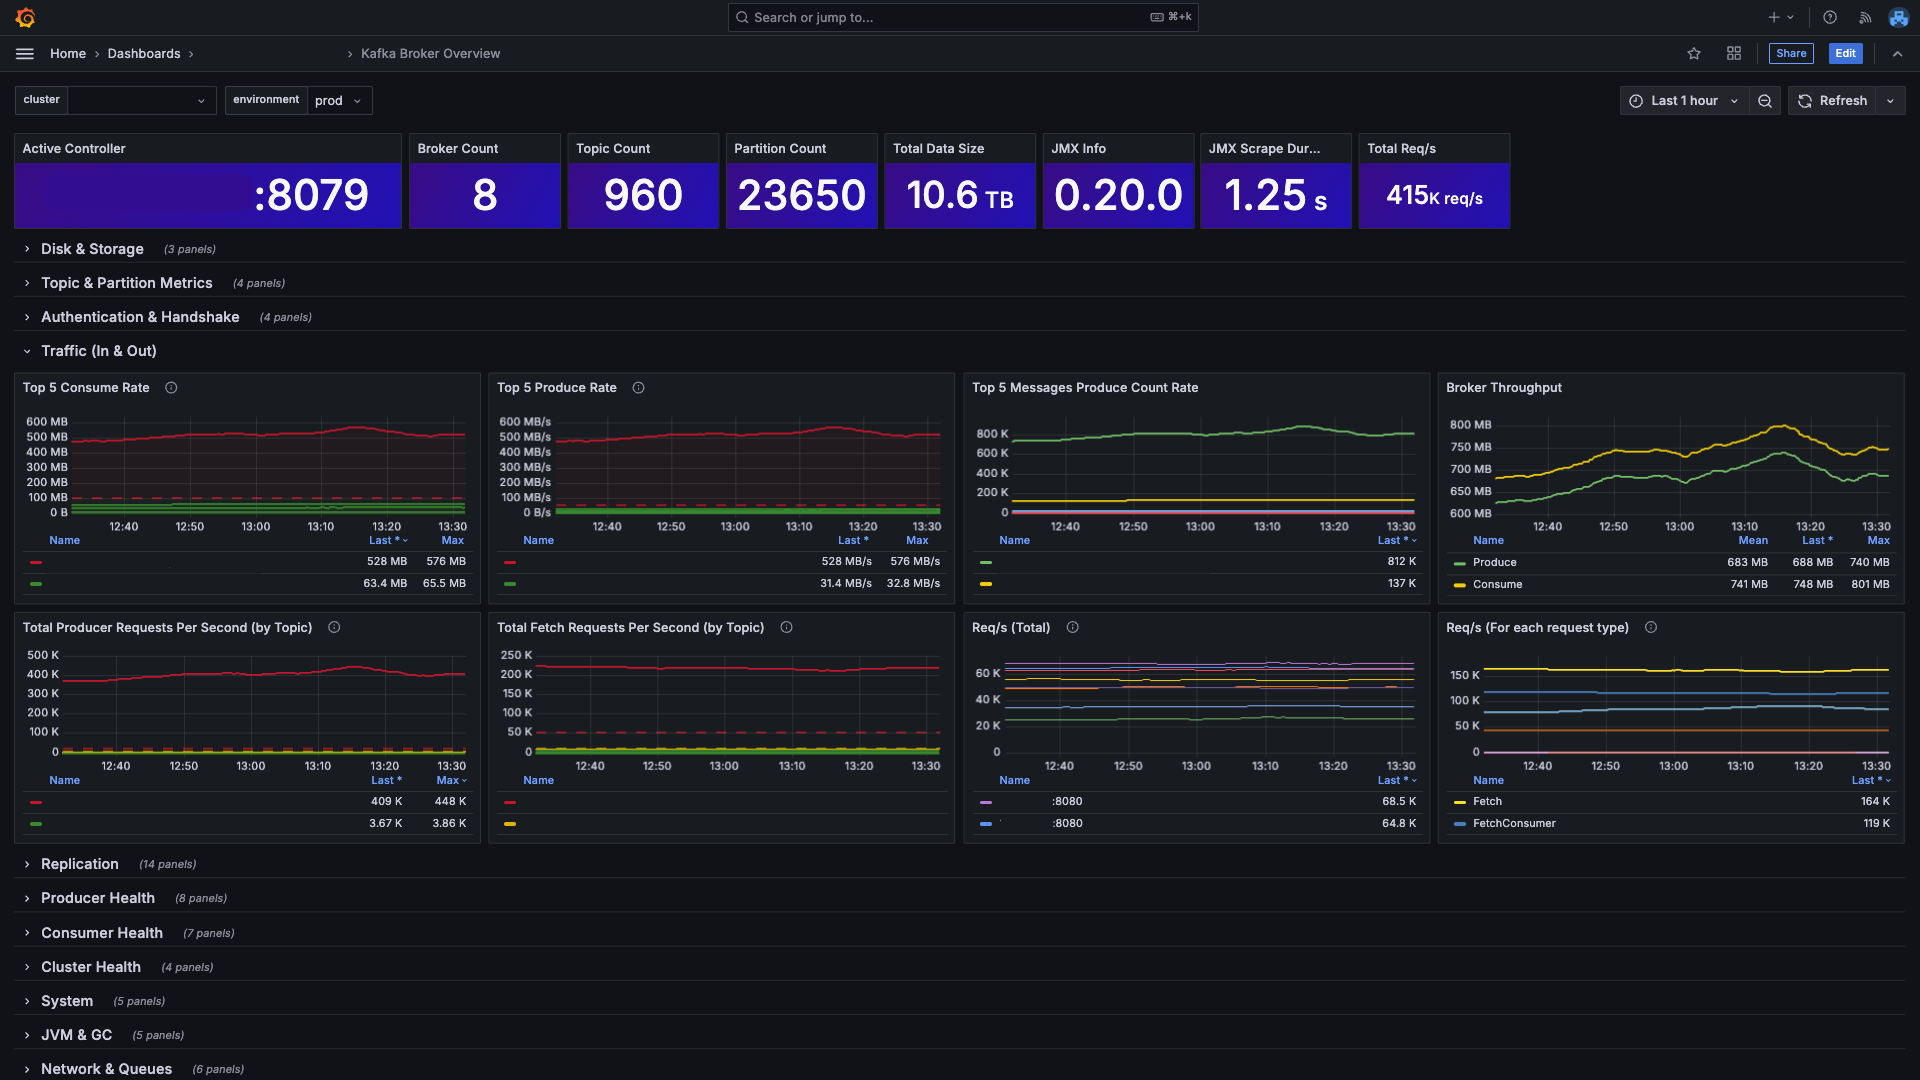This screenshot has height=1080, width=1920.
Task: Toggle FetchConsumer series in request type legend
Action: pos(1514,824)
